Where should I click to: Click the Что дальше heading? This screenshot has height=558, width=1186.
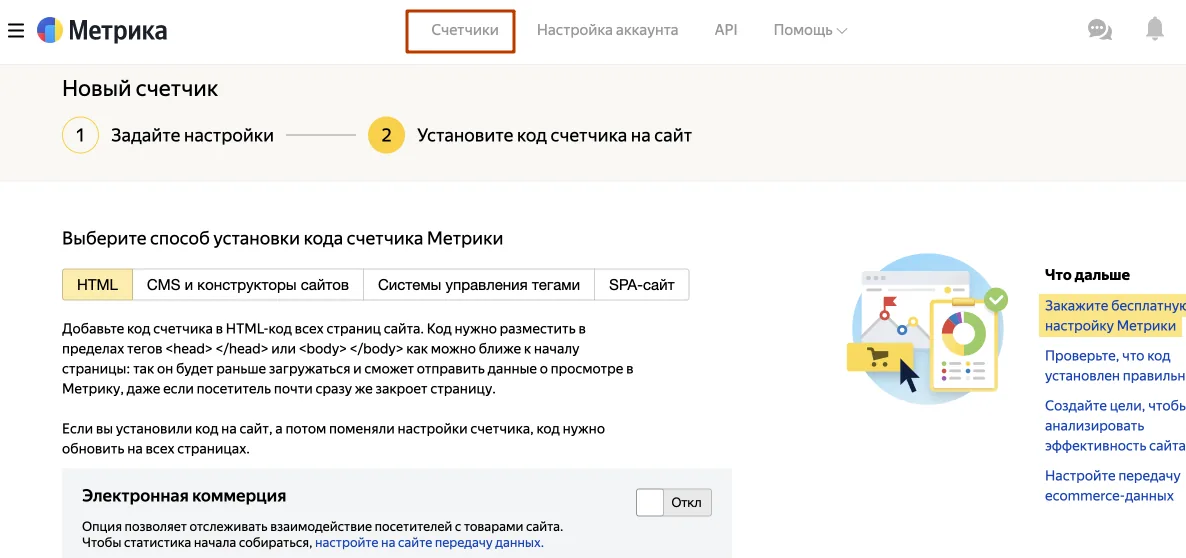1087,274
